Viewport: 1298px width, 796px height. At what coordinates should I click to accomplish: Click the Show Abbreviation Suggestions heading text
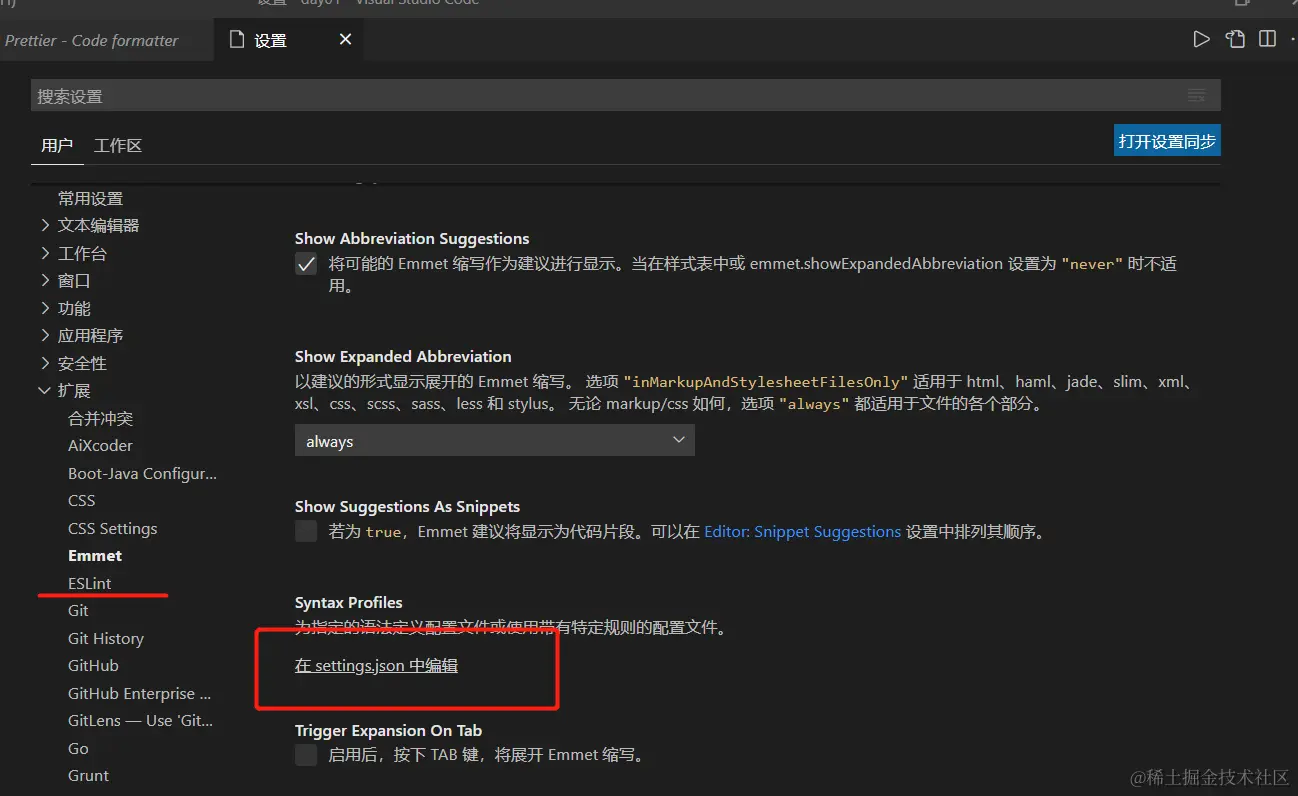[412, 239]
